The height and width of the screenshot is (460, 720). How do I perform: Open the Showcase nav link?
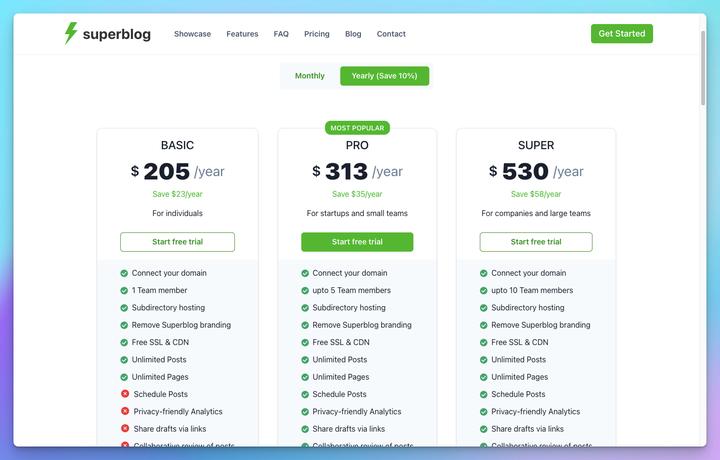pos(192,34)
